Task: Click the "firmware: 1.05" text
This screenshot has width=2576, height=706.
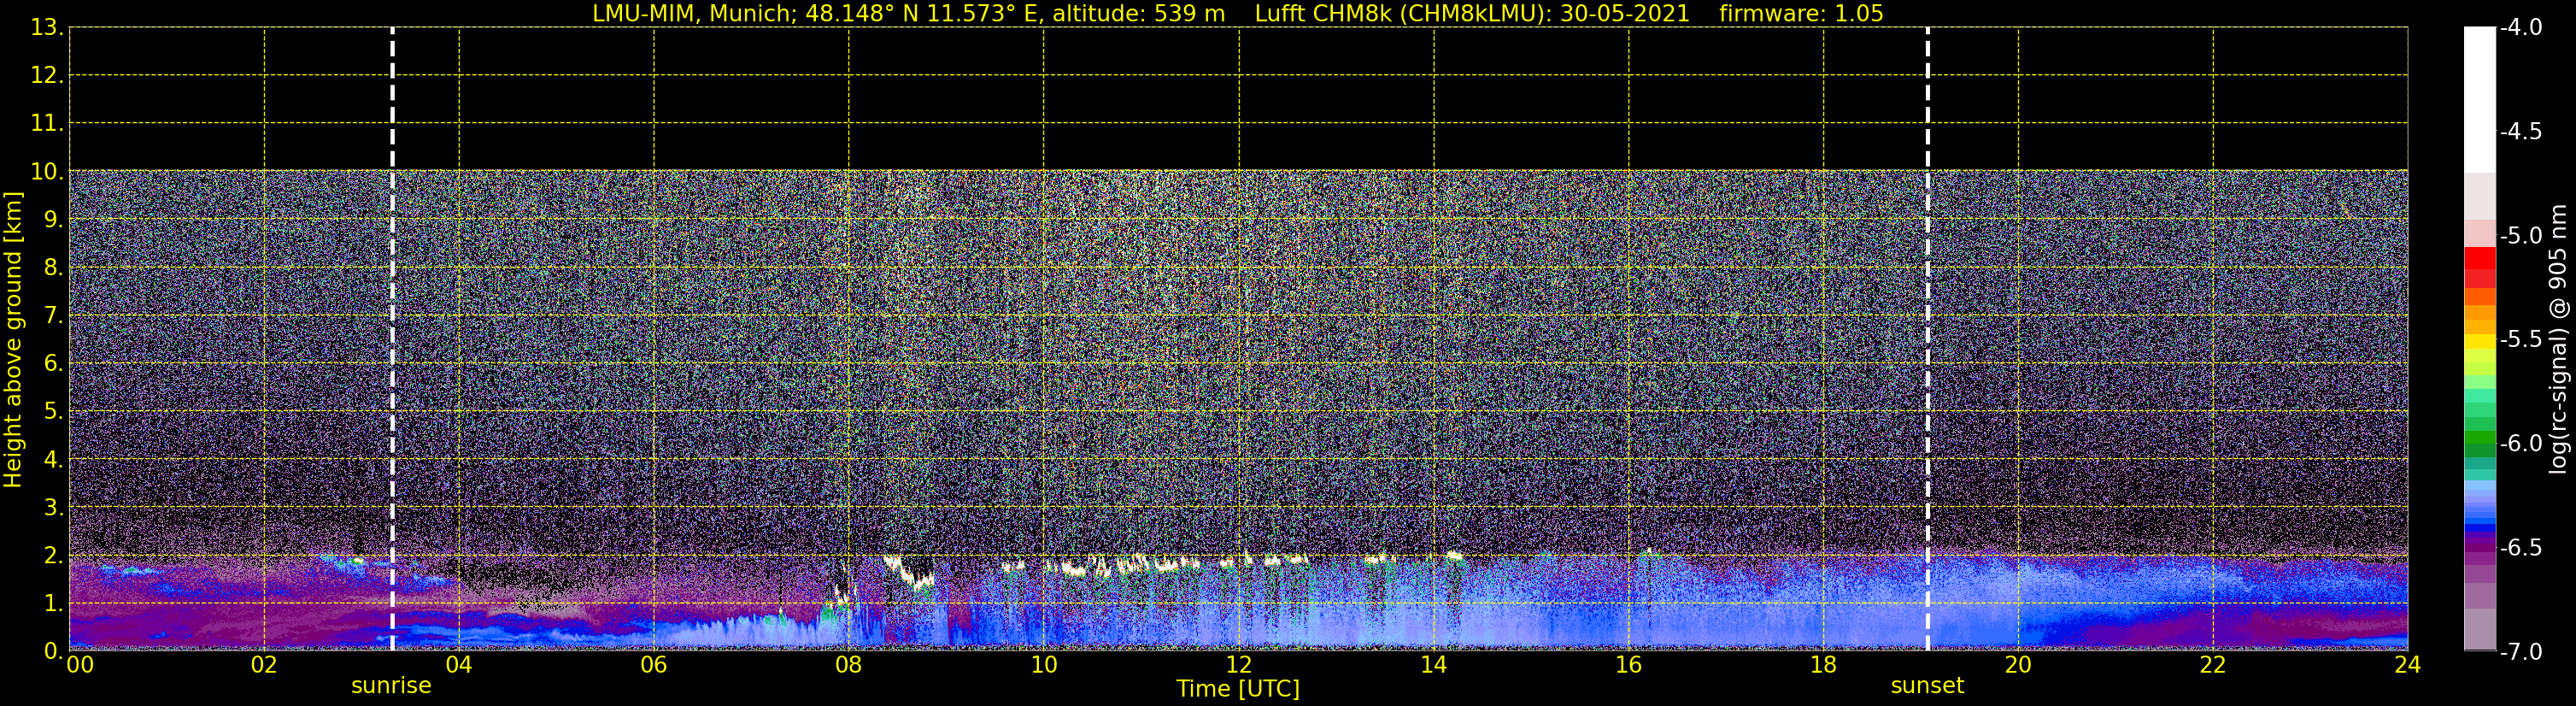Action: click(1801, 14)
